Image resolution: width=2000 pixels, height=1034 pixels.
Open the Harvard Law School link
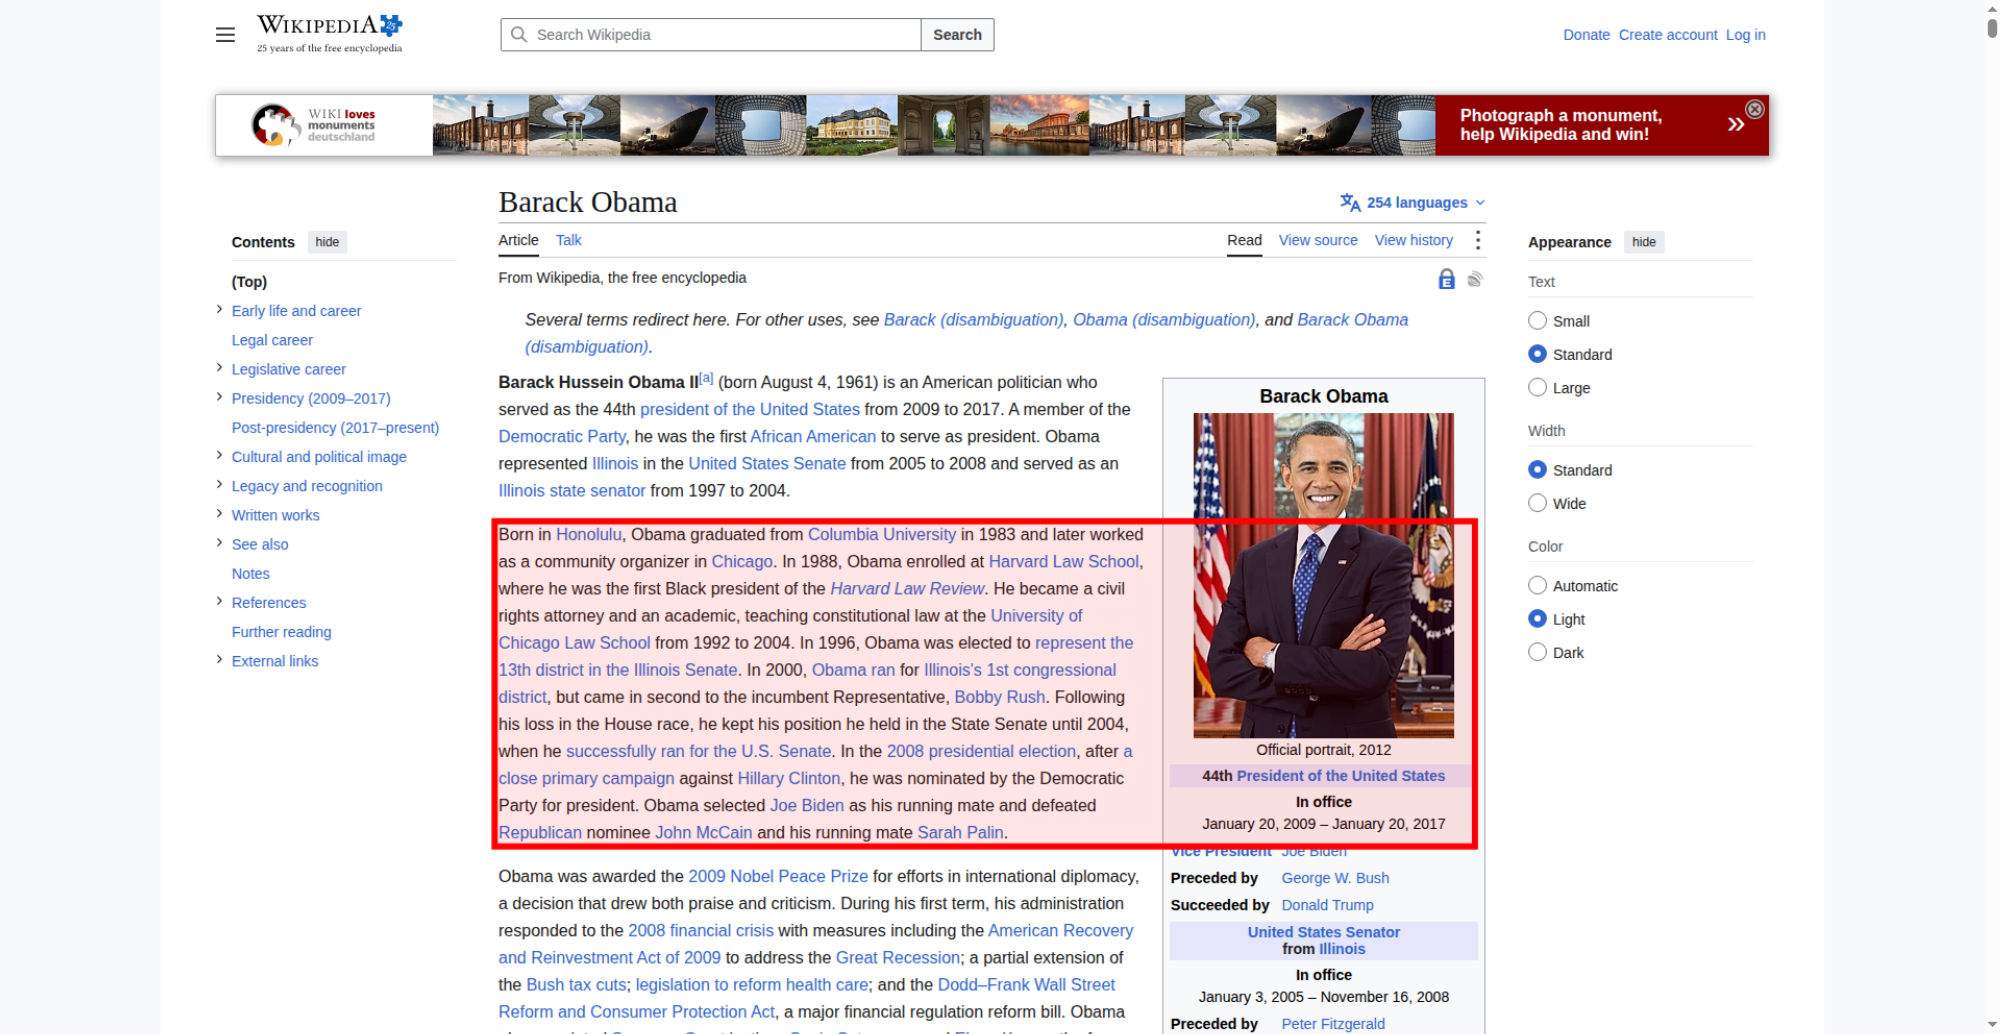(x=1063, y=561)
